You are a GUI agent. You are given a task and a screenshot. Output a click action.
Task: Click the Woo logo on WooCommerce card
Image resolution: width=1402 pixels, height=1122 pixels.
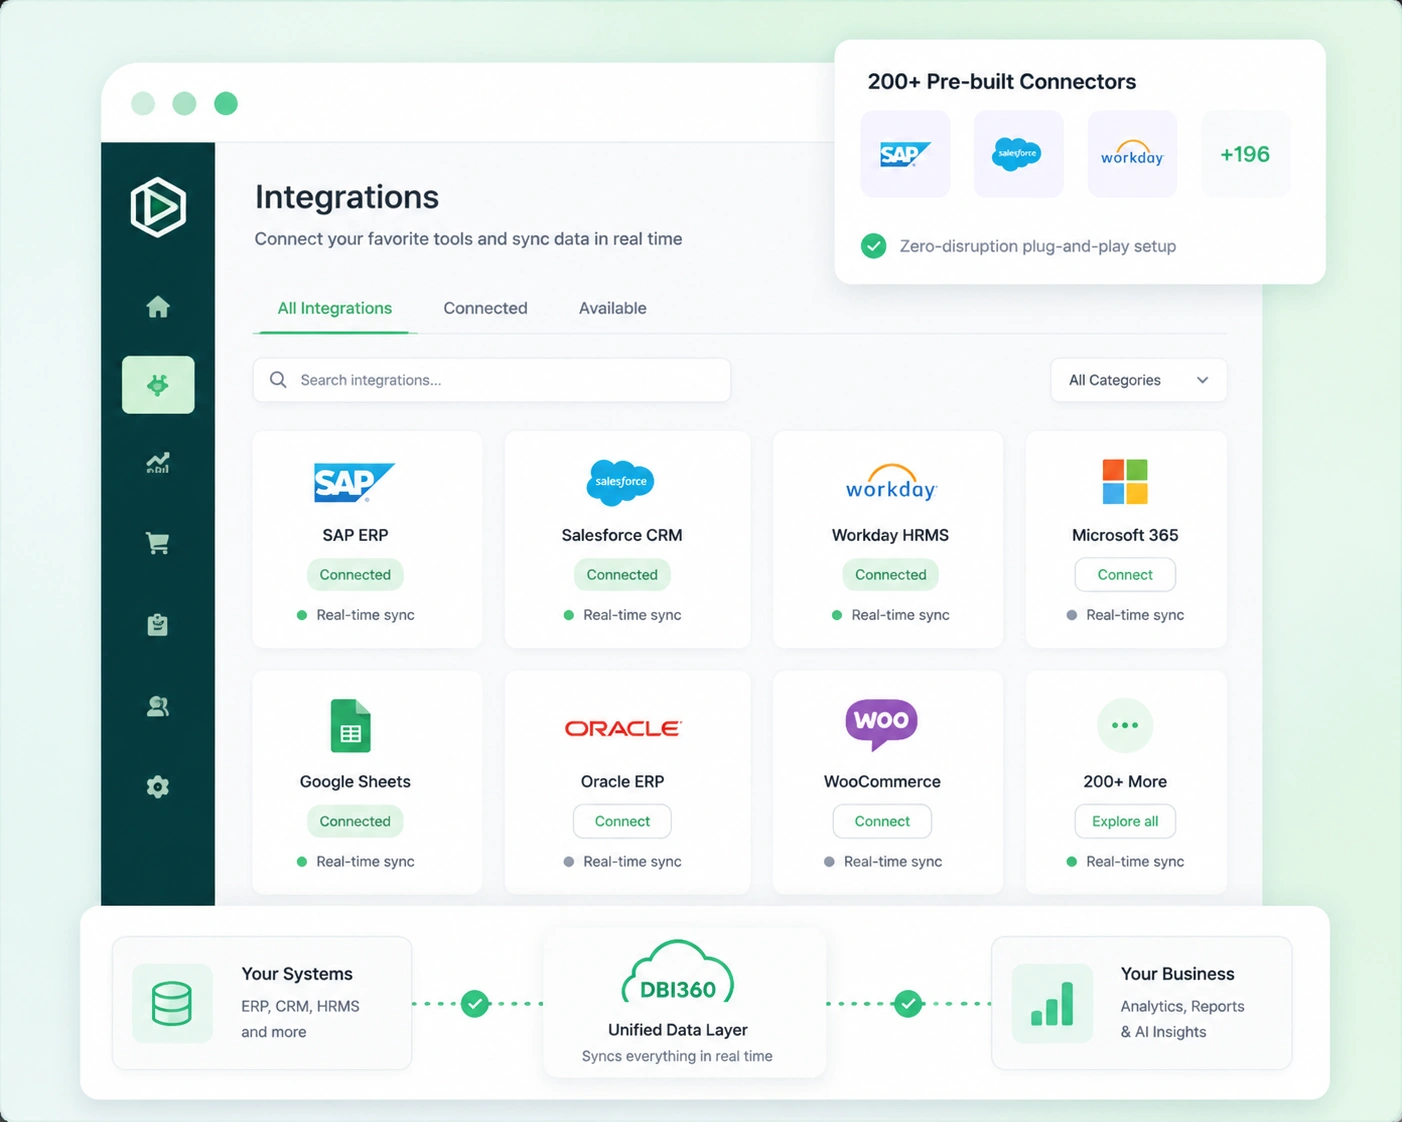pyautogui.click(x=881, y=724)
